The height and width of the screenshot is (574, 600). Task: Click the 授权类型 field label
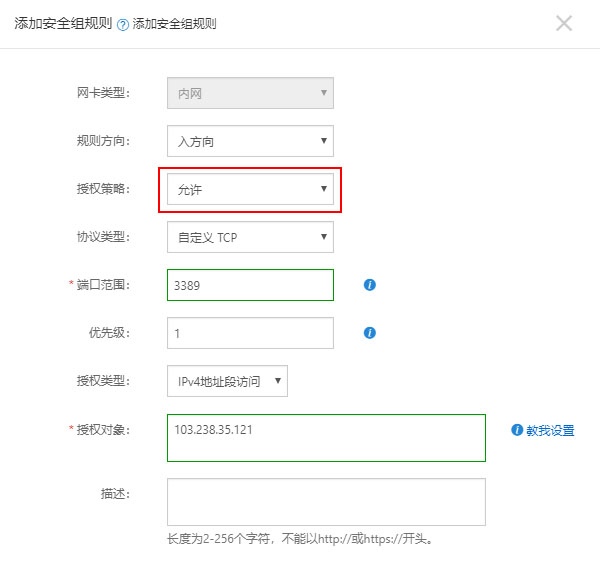(x=103, y=381)
